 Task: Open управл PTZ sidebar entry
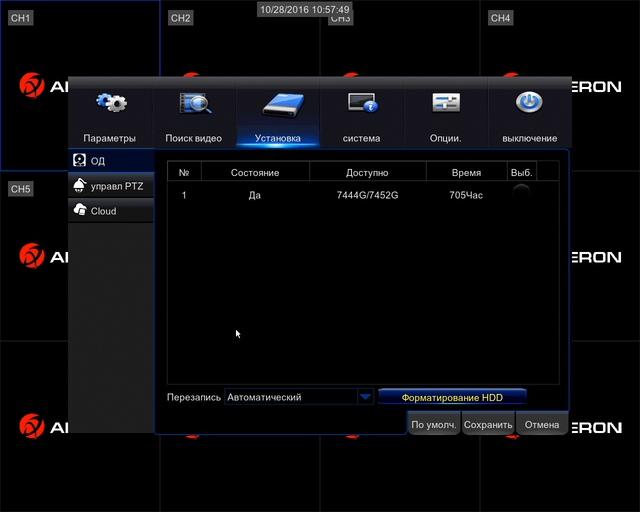[111, 186]
